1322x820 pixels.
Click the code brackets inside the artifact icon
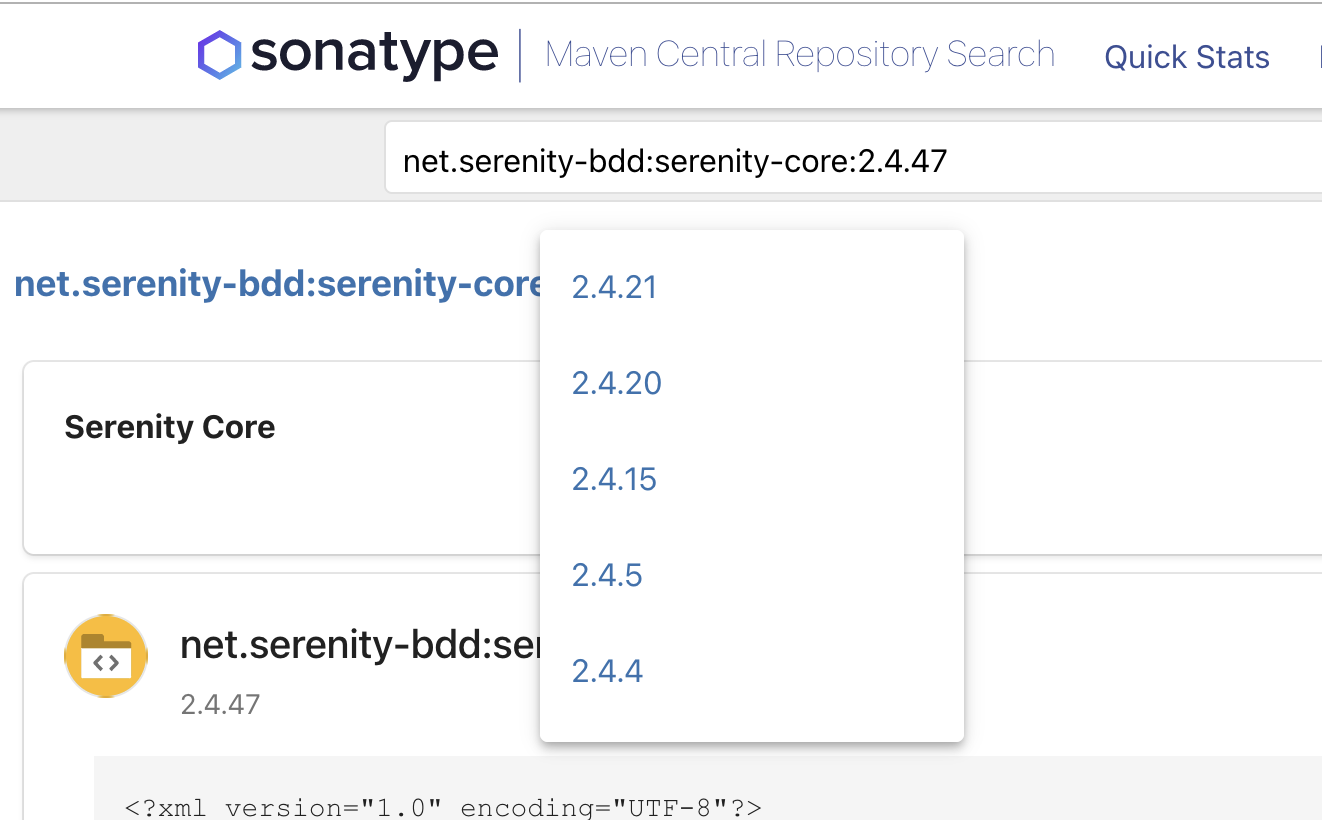point(106,662)
